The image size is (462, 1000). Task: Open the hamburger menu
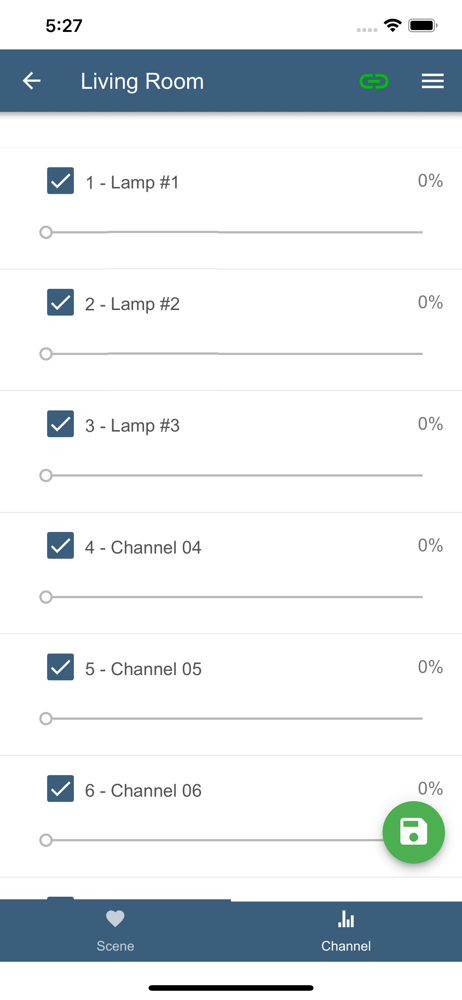tap(433, 81)
